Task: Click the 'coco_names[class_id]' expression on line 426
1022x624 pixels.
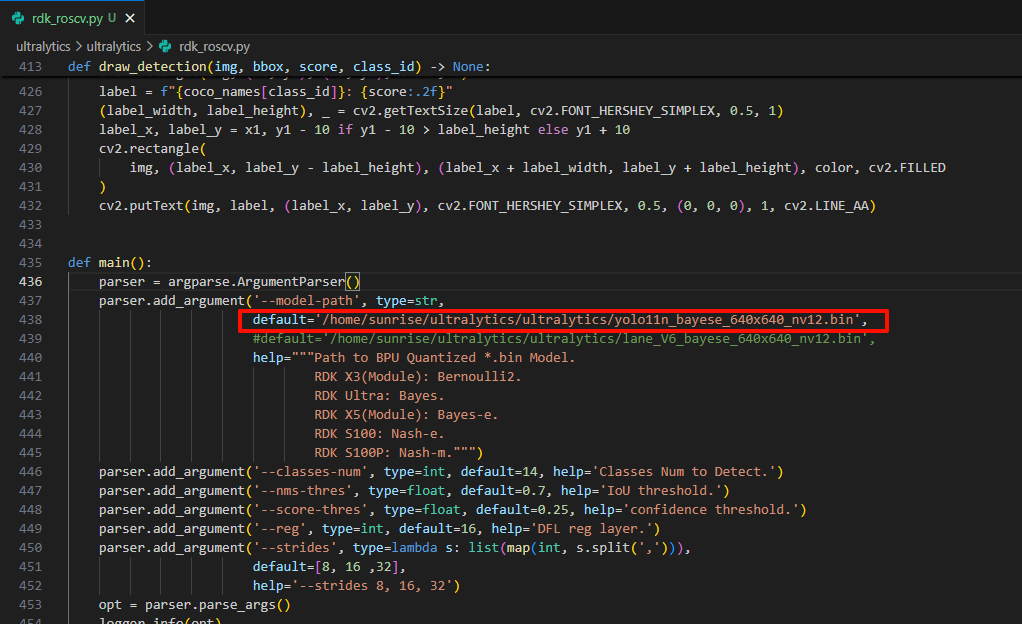Action: (261, 92)
